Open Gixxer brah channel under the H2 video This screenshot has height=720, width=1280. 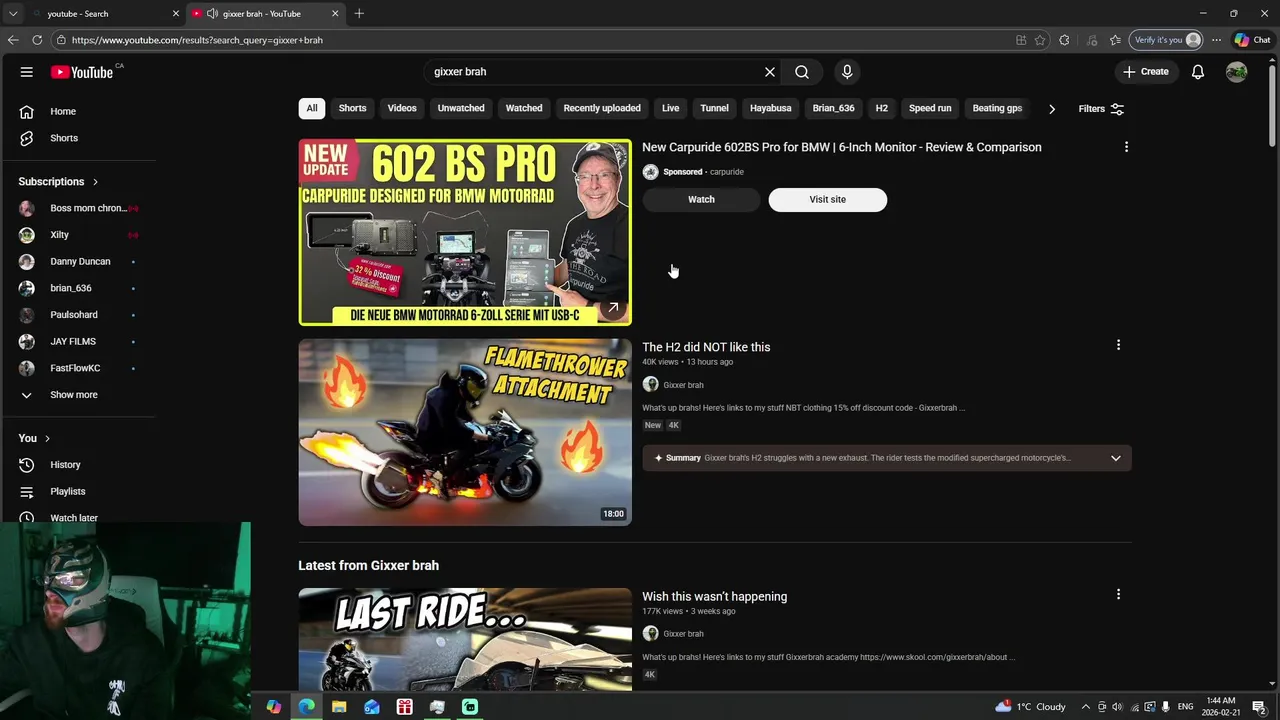pyautogui.click(x=683, y=385)
